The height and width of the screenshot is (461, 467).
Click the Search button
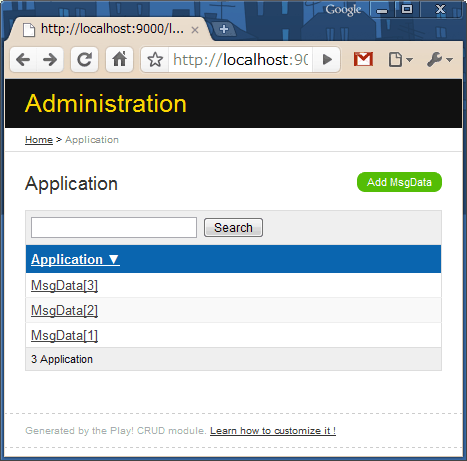tap(233, 228)
